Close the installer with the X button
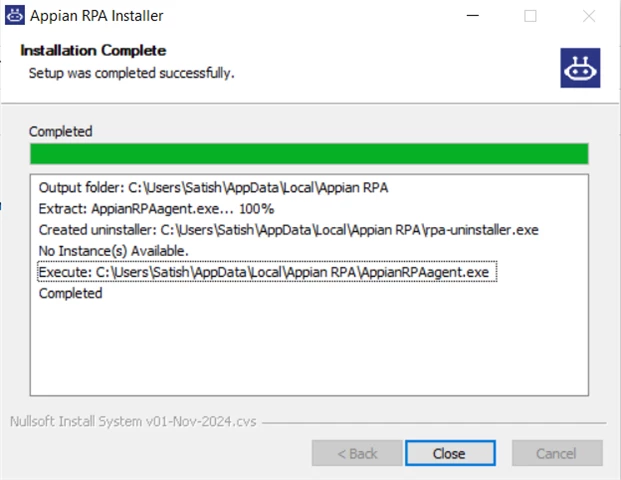This screenshot has height=480, width=621. click(589, 16)
